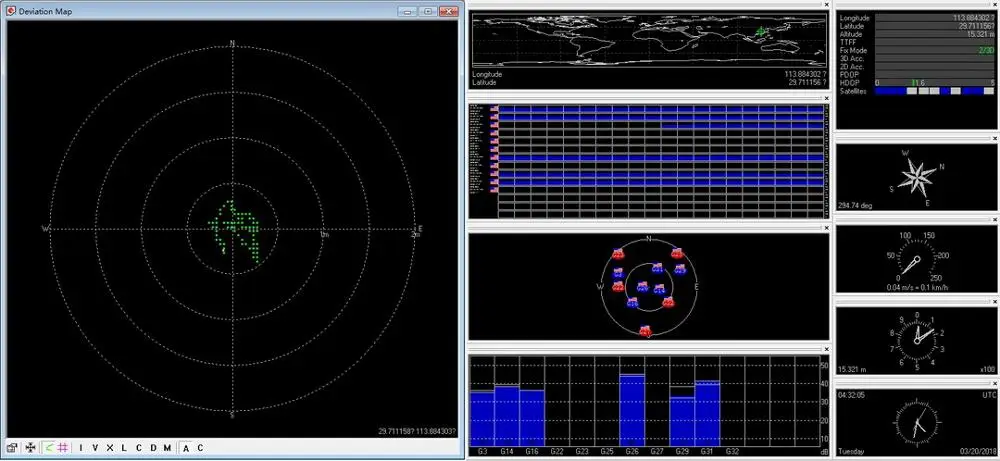This screenshot has height=461, width=1000.
Task: Click the C button next to L
Action: (x=139, y=448)
